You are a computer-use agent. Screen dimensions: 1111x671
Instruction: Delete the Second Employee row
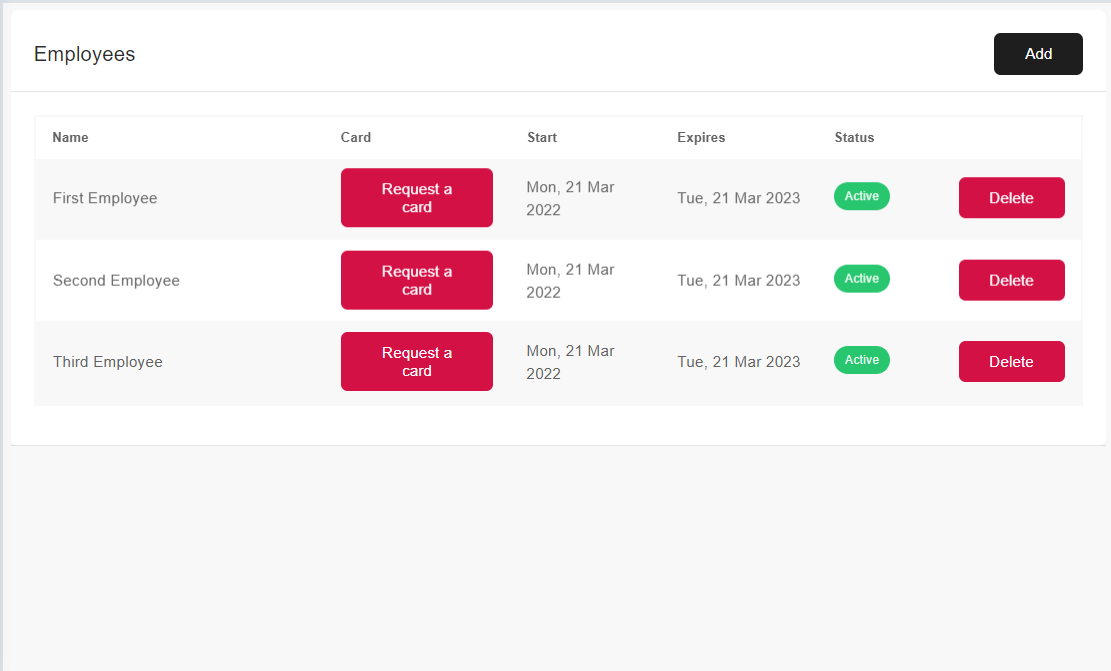click(x=1011, y=280)
